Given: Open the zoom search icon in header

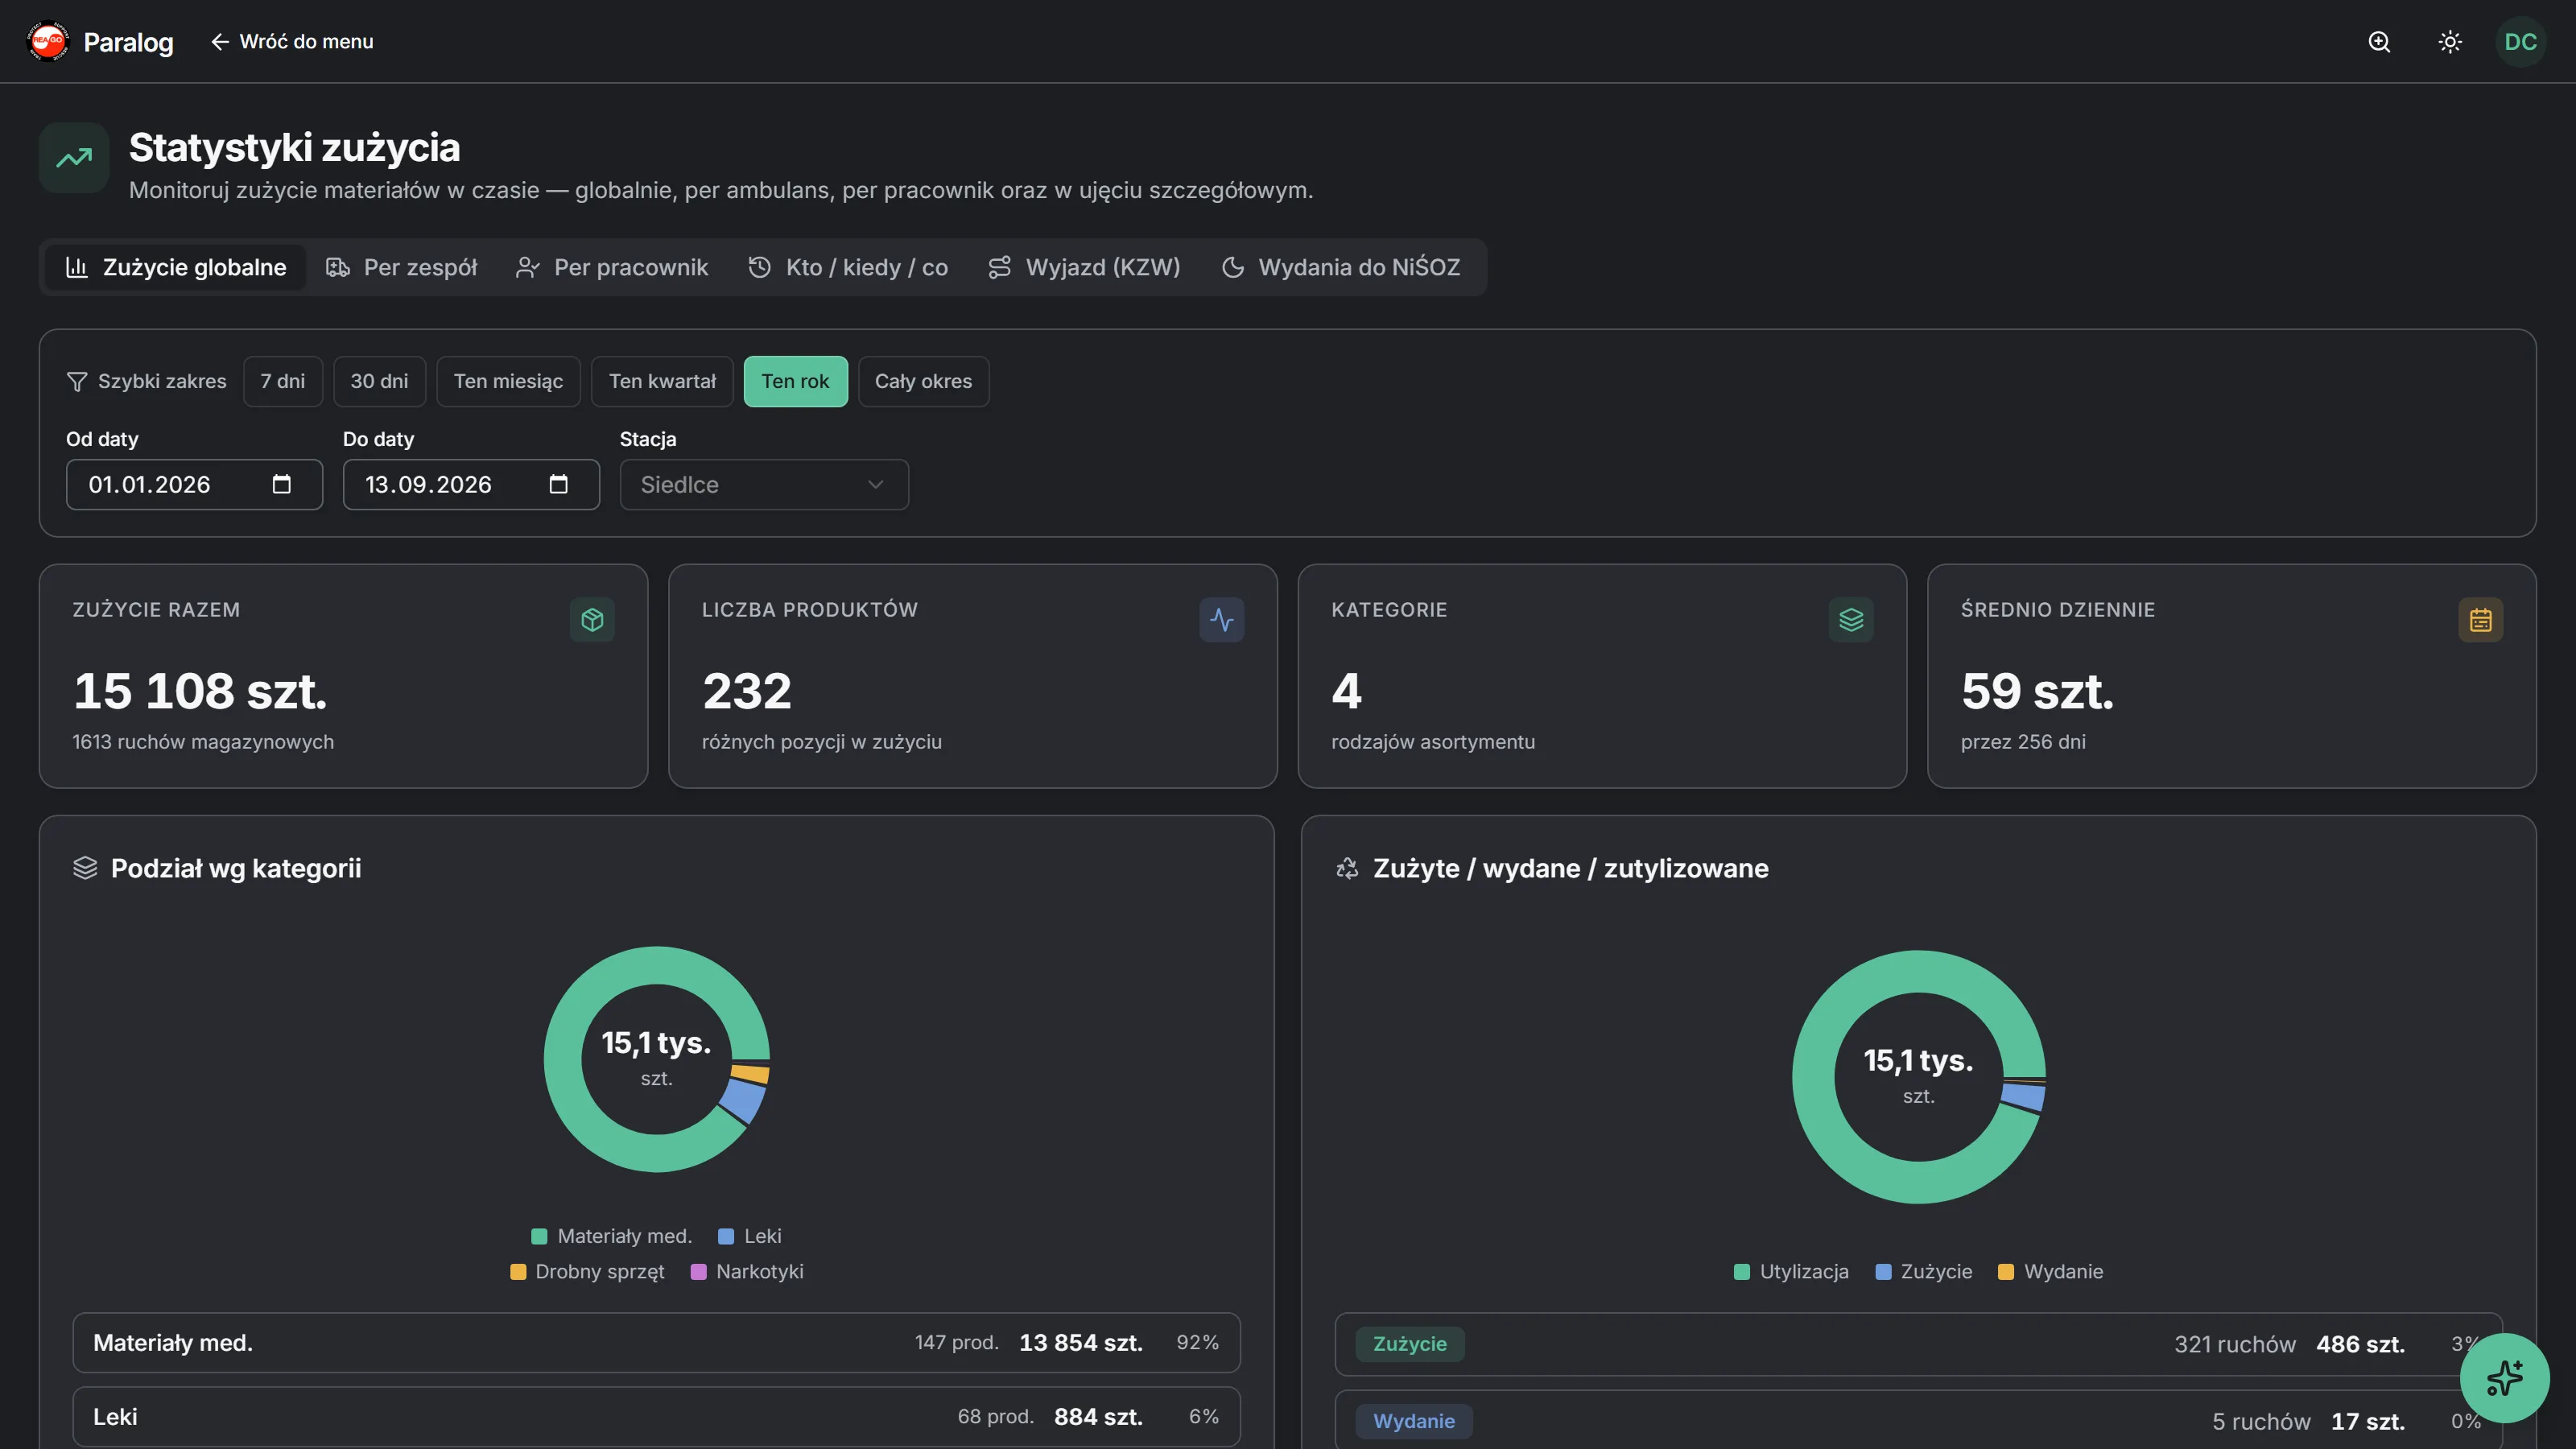Looking at the screenshot, I should tap(2379, 41).
